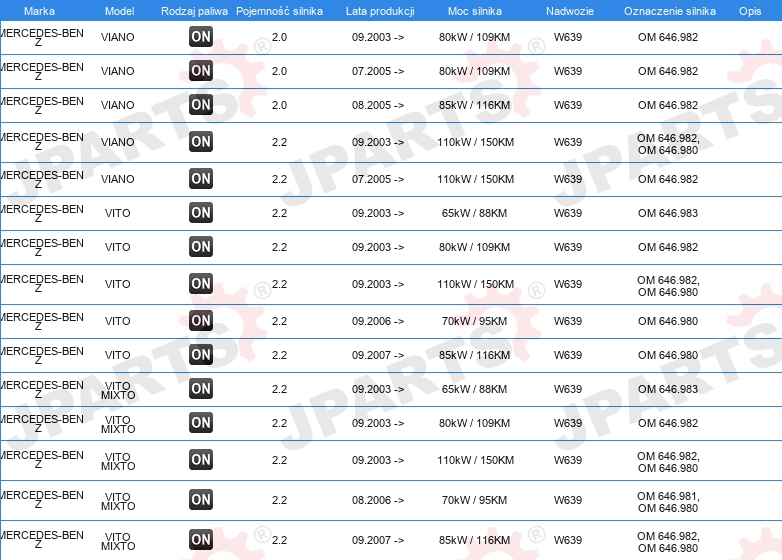Viewport: 782px width, 560px height.
Task: Click the Model column header
Action: (119, 11)
